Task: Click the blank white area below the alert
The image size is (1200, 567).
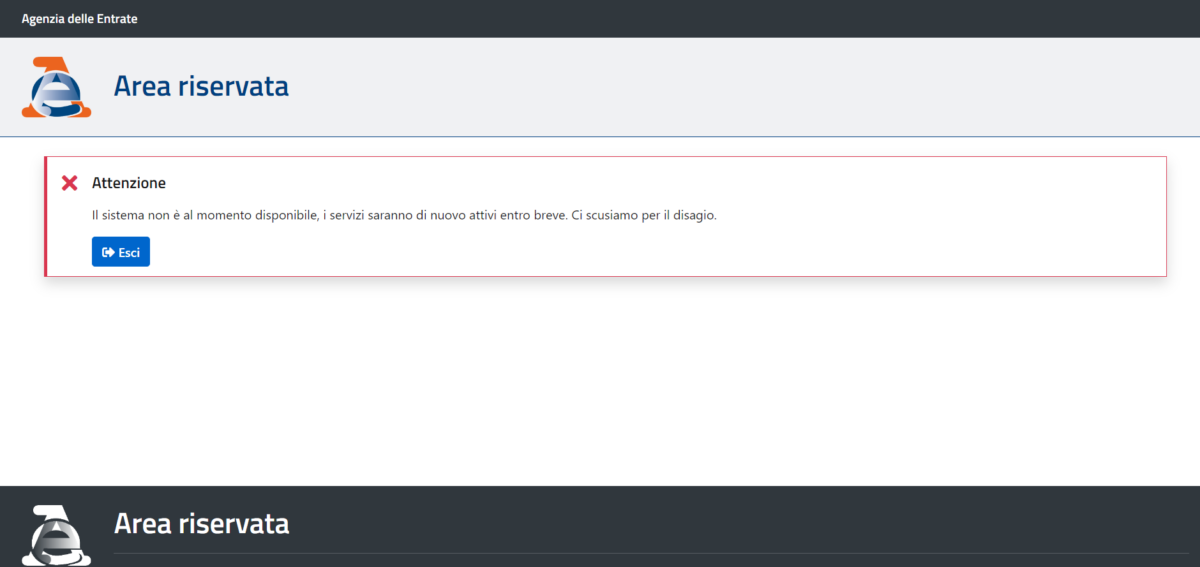Action: pos(600,390)
